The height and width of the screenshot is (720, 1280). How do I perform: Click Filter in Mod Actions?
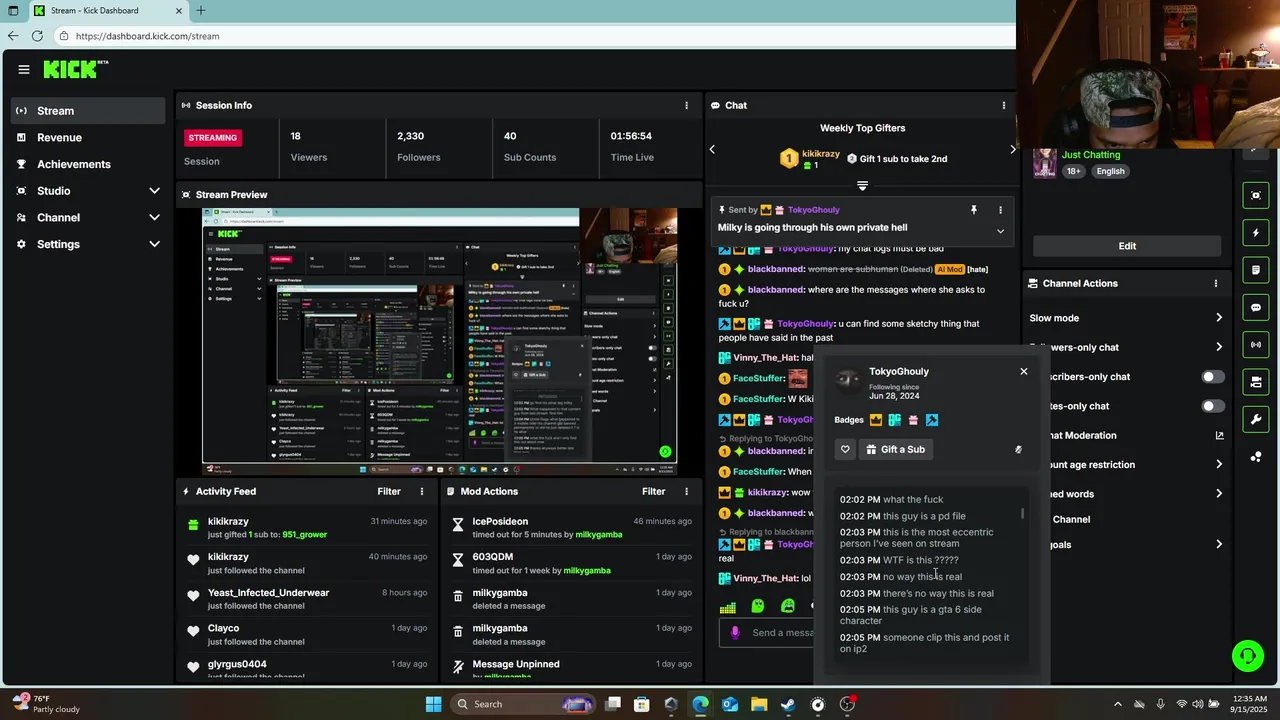654,491
